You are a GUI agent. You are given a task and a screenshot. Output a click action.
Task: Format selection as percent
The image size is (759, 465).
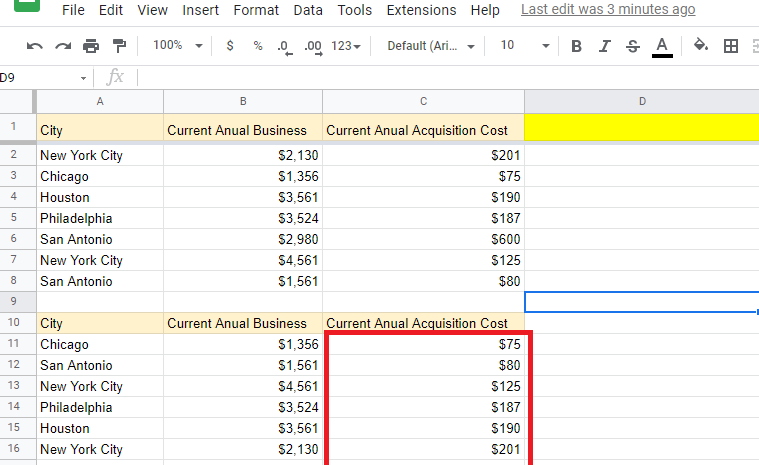(258, 46)
